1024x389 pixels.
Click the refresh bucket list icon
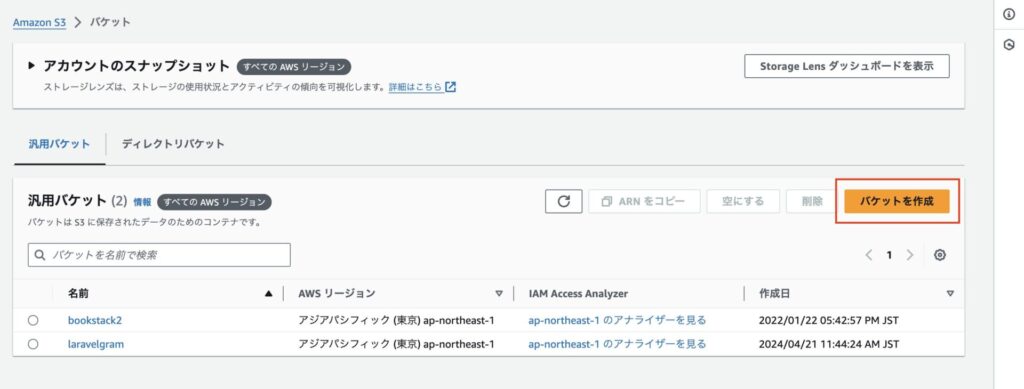coord(564,201)
